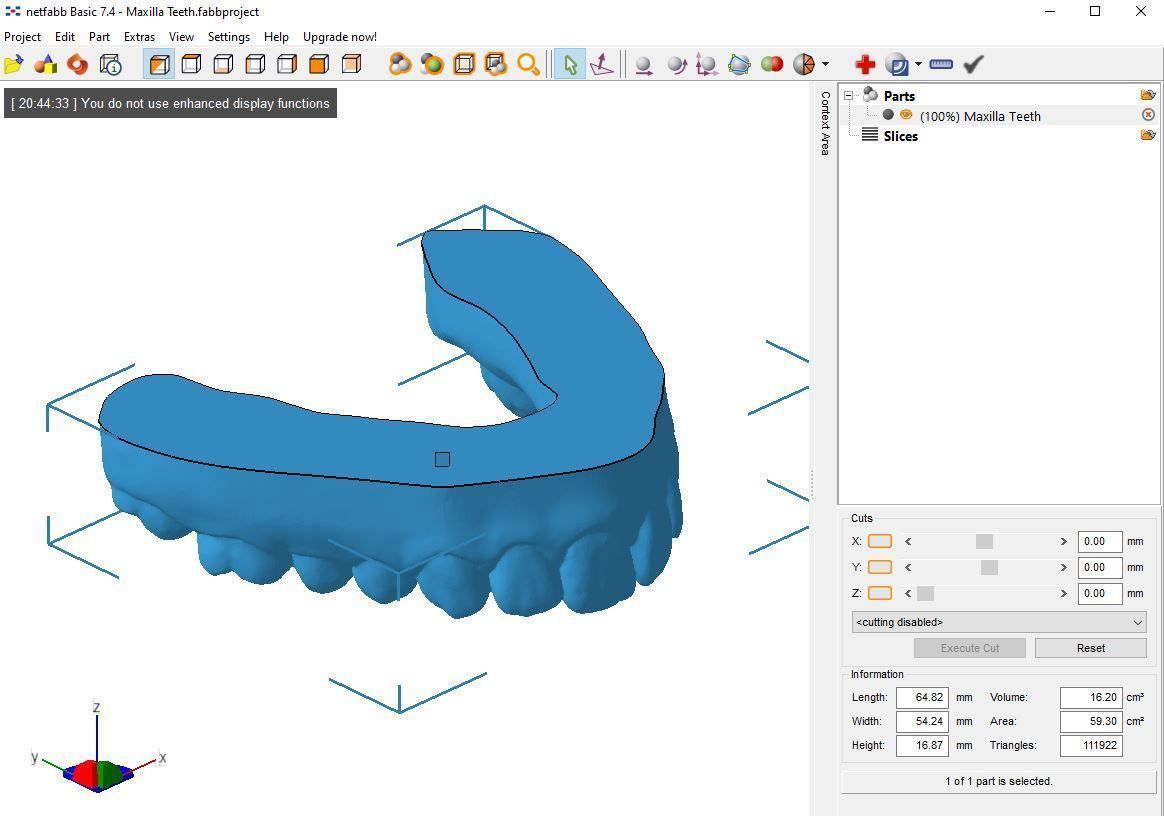Collapse the Parts tree node
The width and height of the screenshot is (1164, 816).
point(849,96)
